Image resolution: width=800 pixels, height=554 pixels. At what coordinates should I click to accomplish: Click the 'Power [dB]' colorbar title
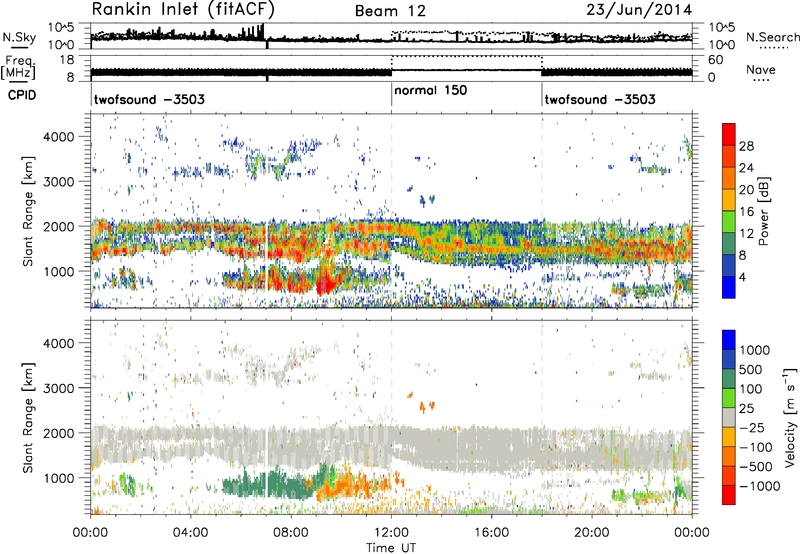point(763,211)
